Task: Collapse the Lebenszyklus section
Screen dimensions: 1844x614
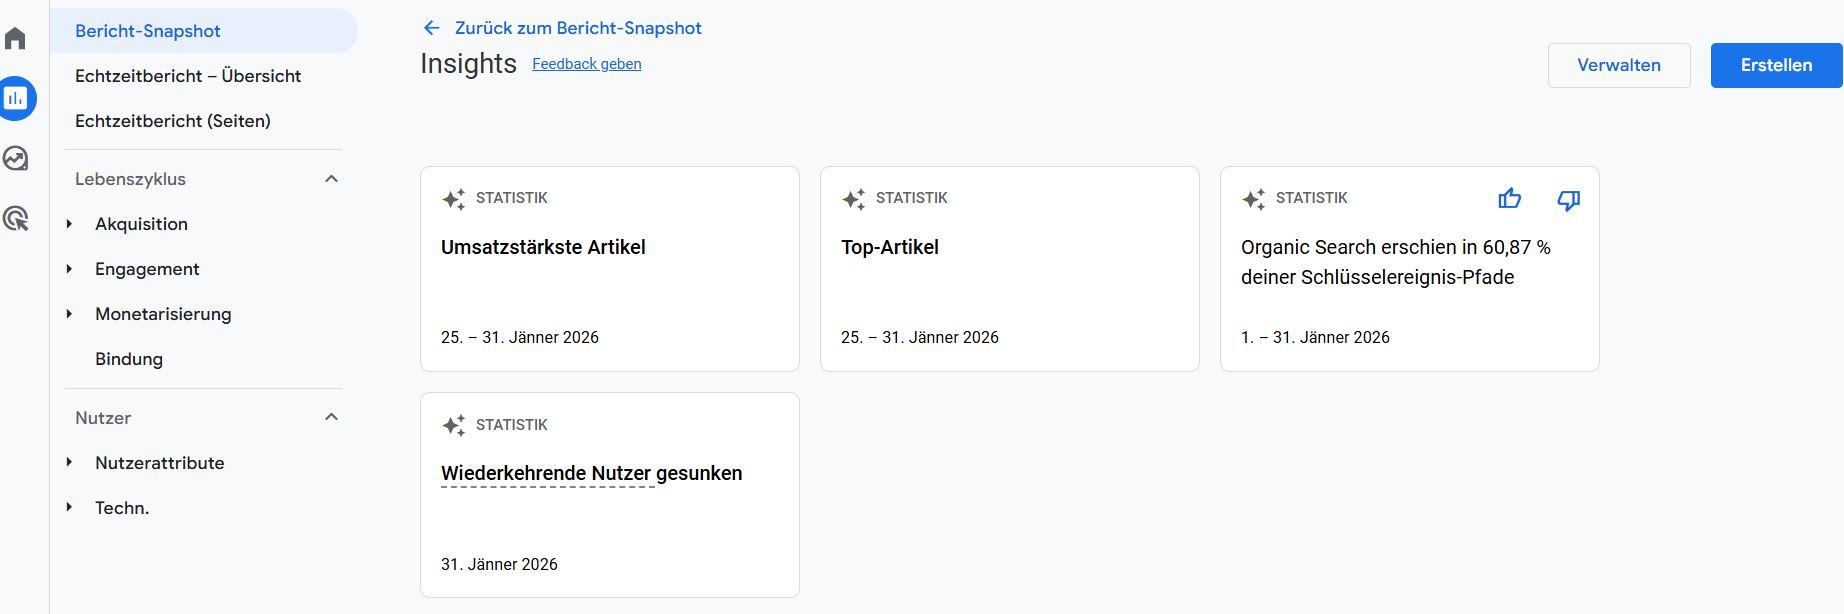Action: pyautogui.click(x=333, y=178)
